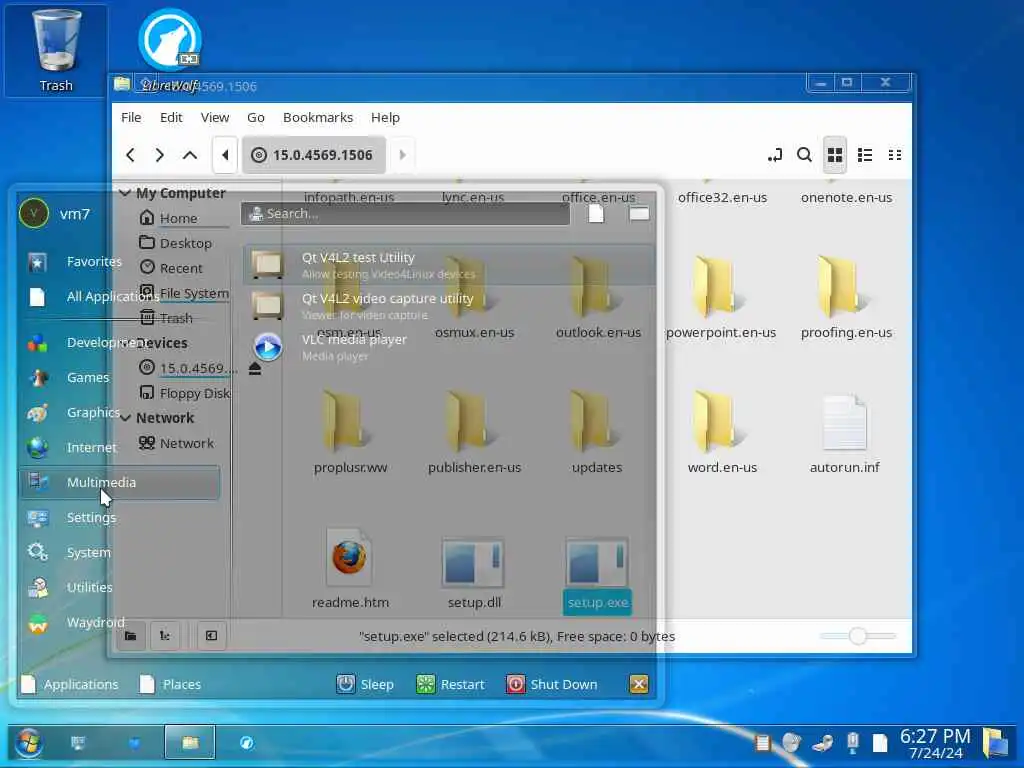1024x768 pixels.
Task: Hide the file manager sidebar
Action: pos(212,635)
